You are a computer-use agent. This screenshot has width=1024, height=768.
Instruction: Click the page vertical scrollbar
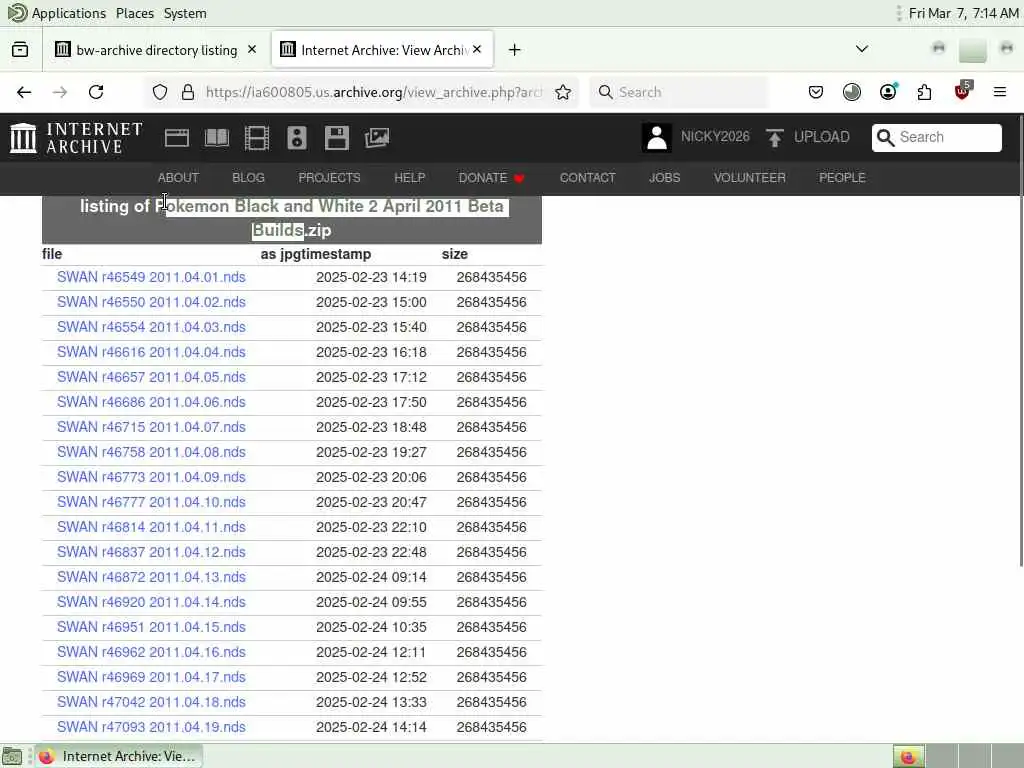pyautogui.click(x=1020, y=340)
